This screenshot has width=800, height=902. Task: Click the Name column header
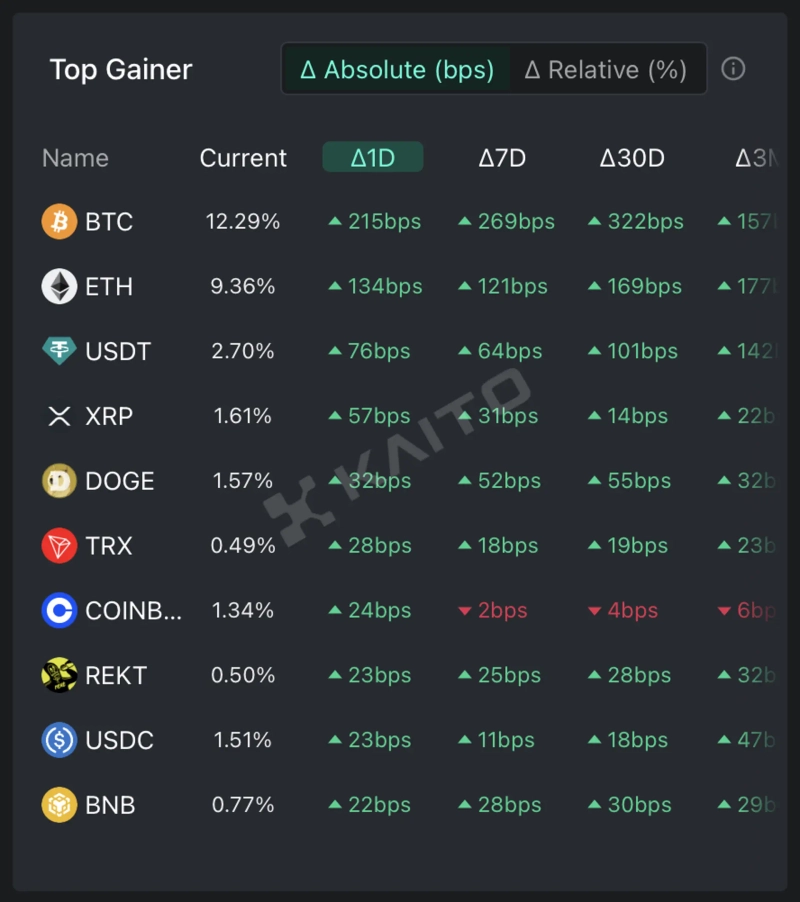tap(75, 158)
